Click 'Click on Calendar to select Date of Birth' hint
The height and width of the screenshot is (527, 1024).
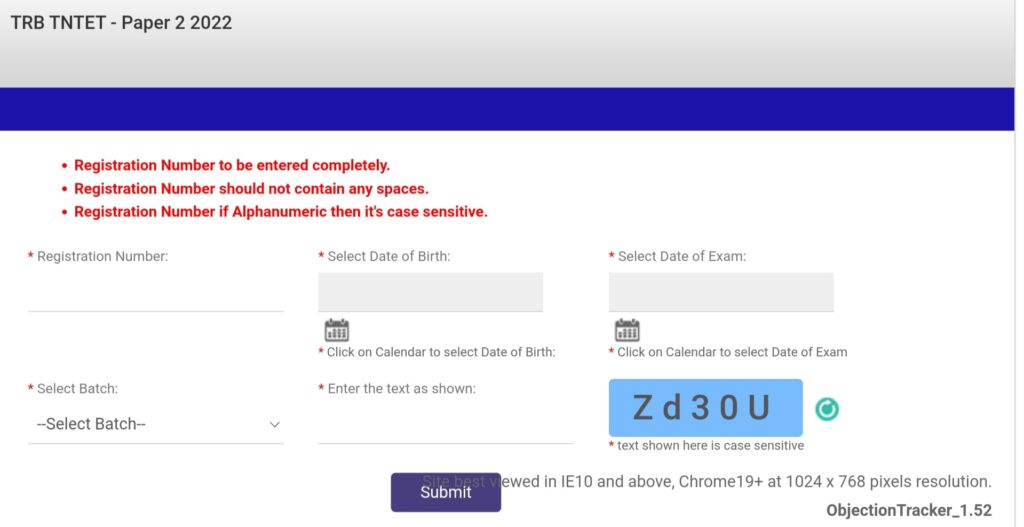tap(441, 352)
